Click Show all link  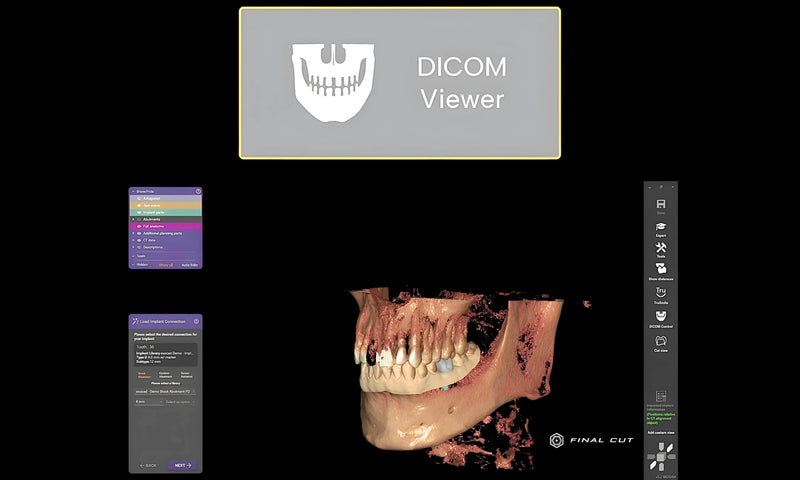point(166,265)
